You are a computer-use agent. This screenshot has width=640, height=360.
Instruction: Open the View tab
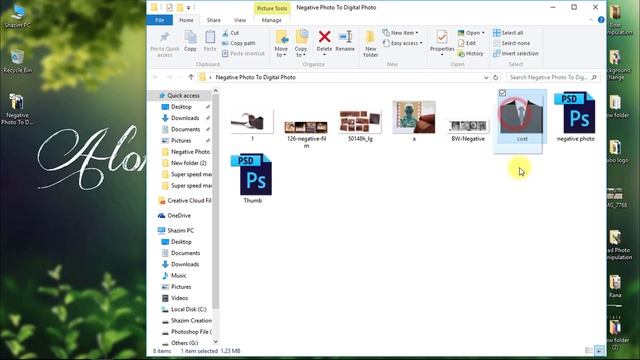pos(240,20)
